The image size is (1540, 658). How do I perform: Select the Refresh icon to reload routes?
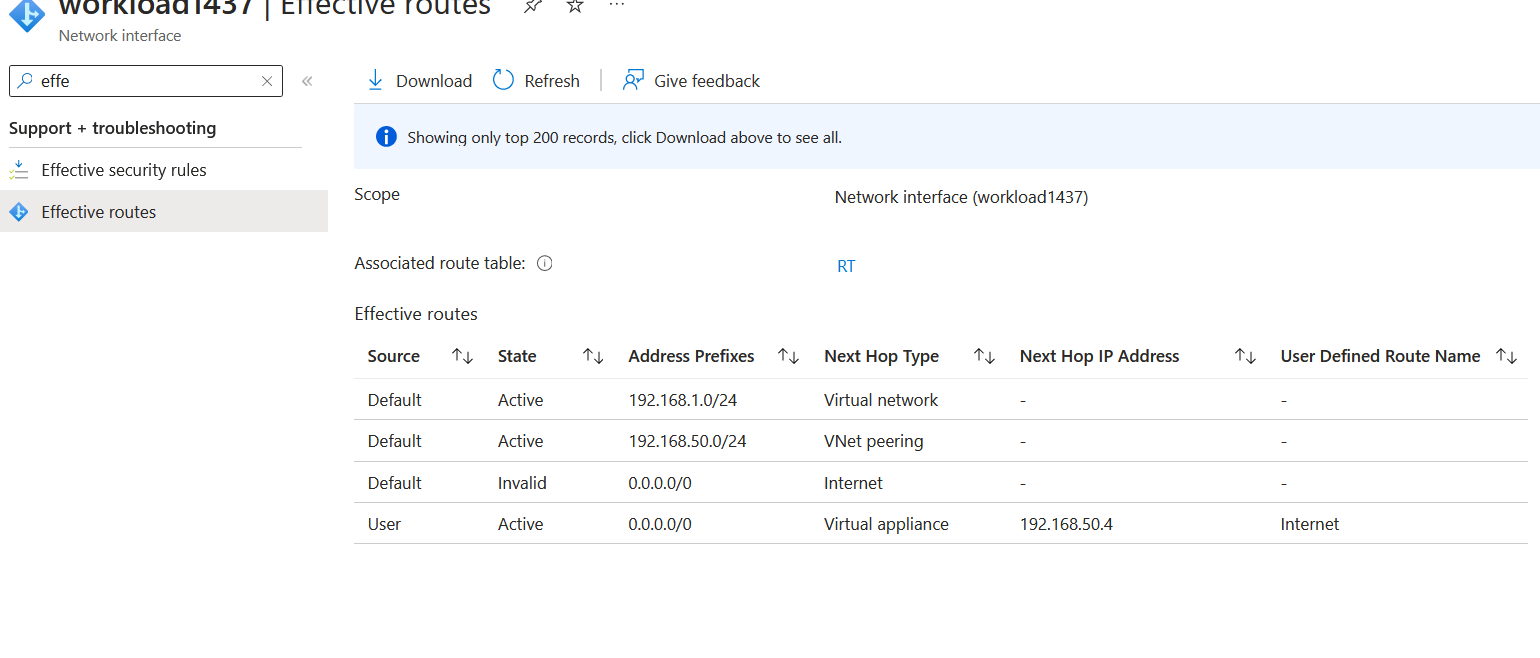pyautogui.click(x=503, y=80)
